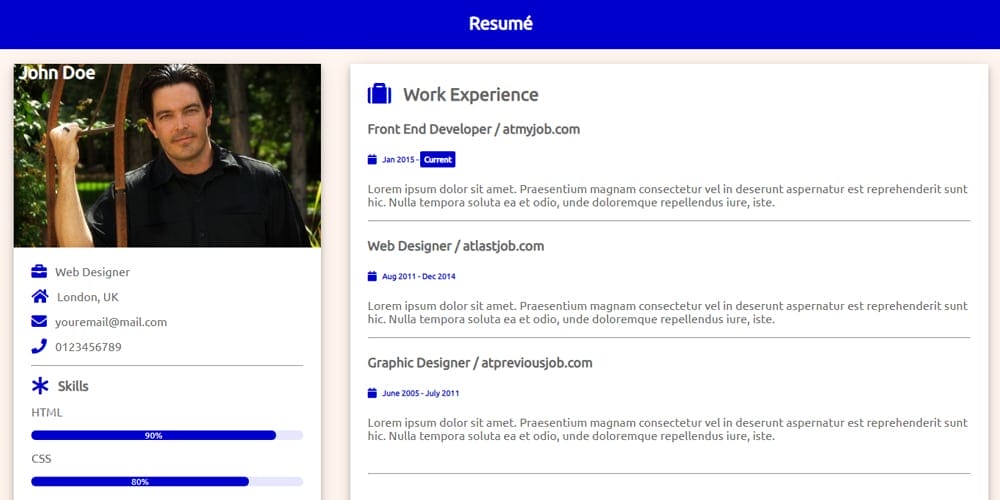Click the Front End Developer / atmyjob.com heading
The height and width of the screenshot is (500, 1000).
coord(473,129)
